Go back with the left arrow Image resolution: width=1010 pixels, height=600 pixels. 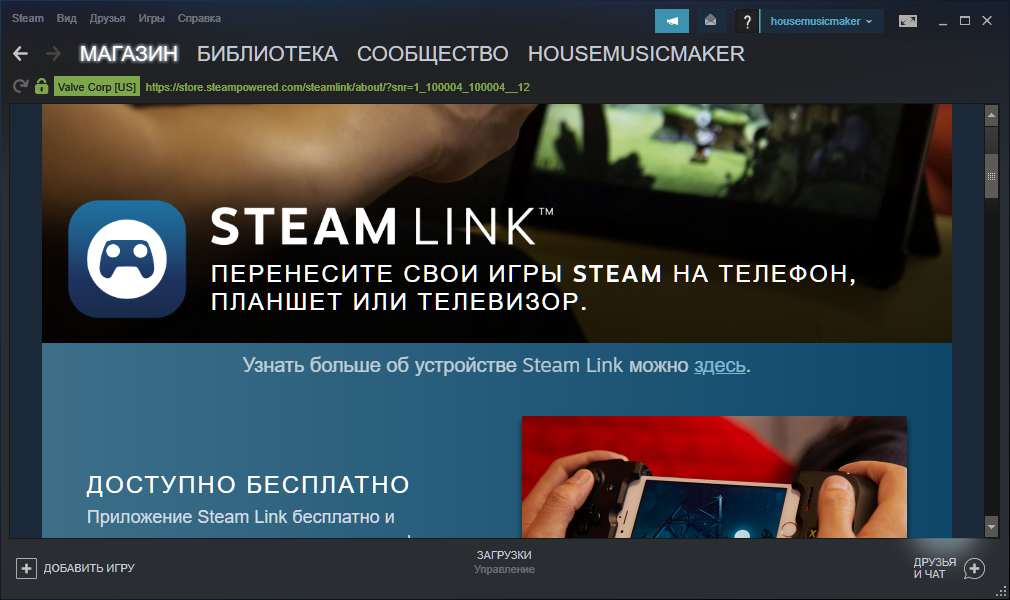[21, 53]
